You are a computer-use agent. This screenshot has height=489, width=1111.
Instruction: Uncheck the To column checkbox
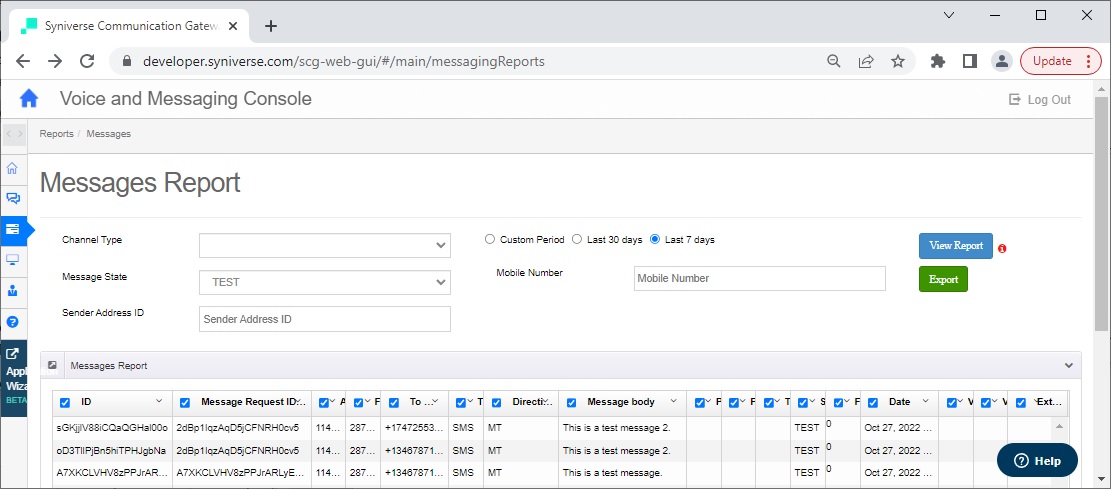pyautogui.click(x=394, y=403)
